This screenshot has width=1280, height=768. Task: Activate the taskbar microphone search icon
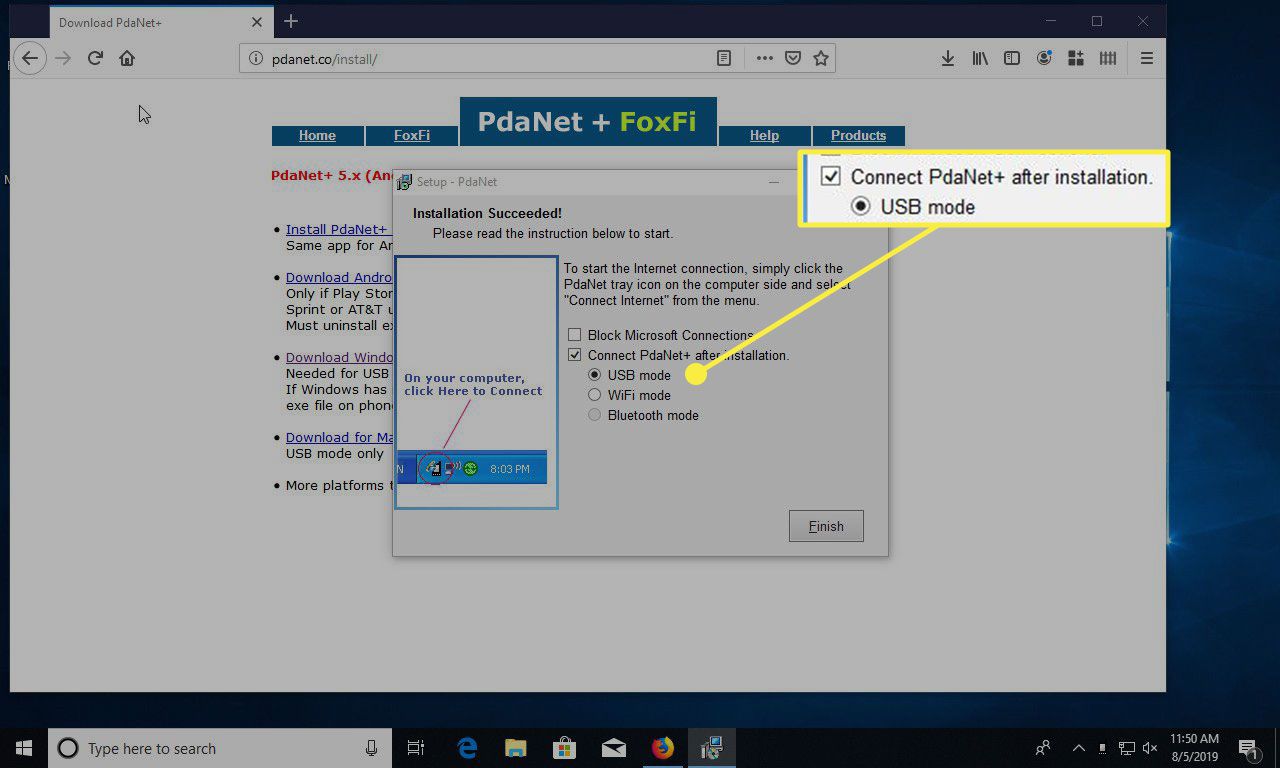371,748
